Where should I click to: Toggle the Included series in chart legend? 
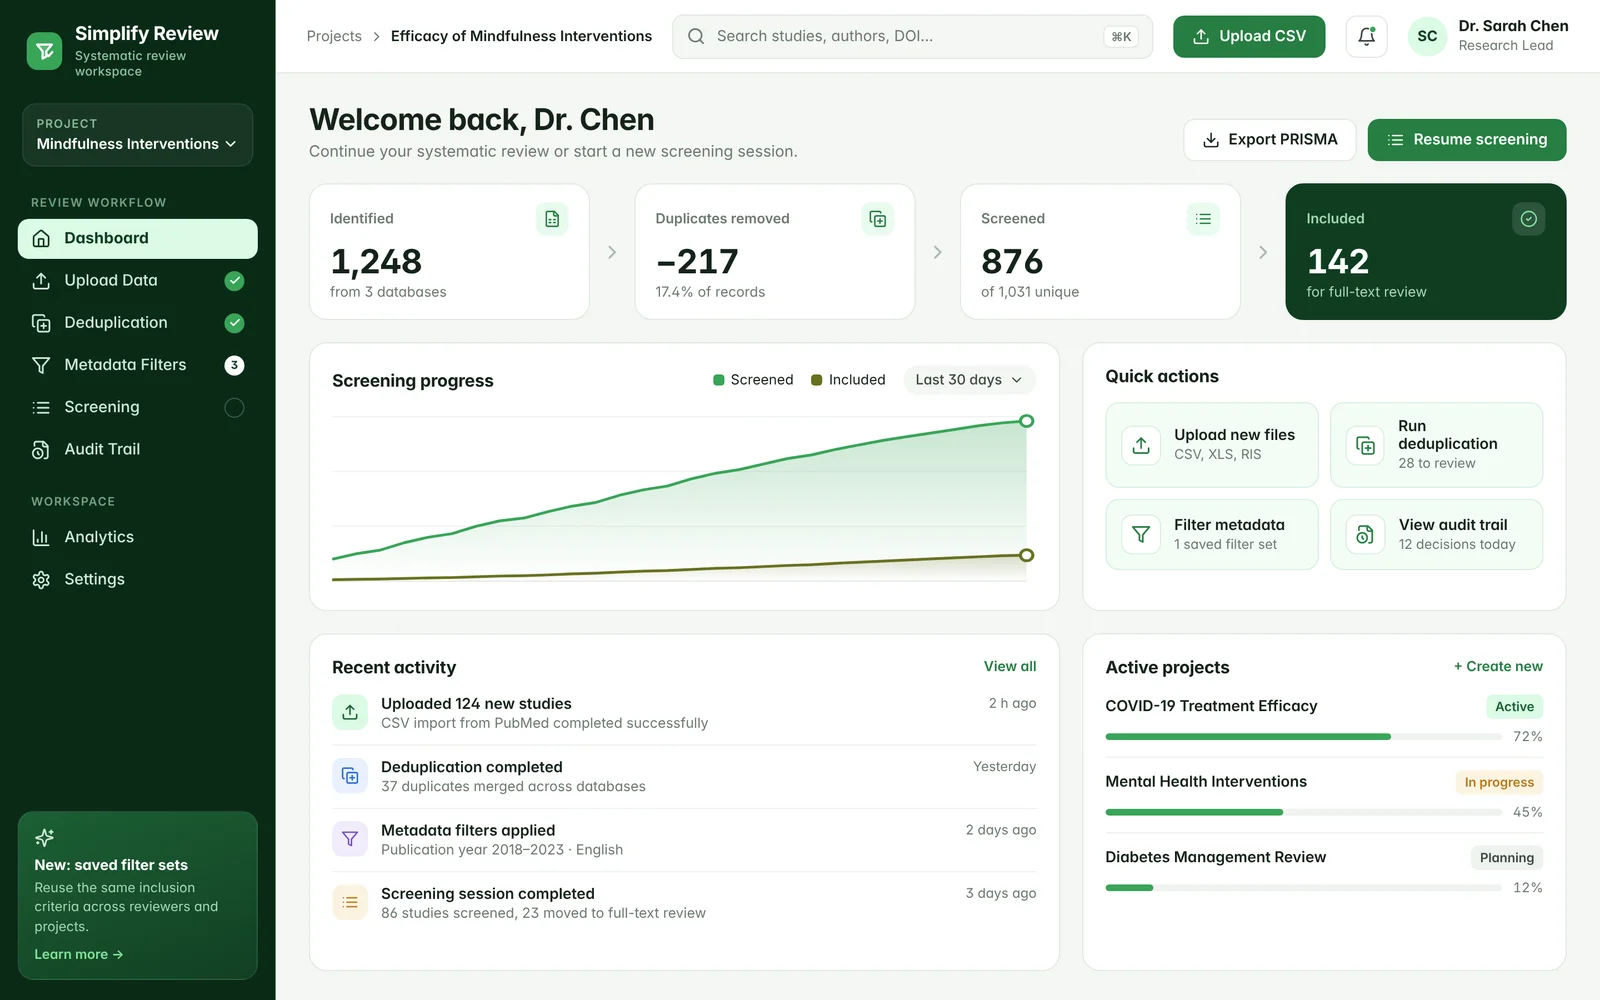[848, 380]
